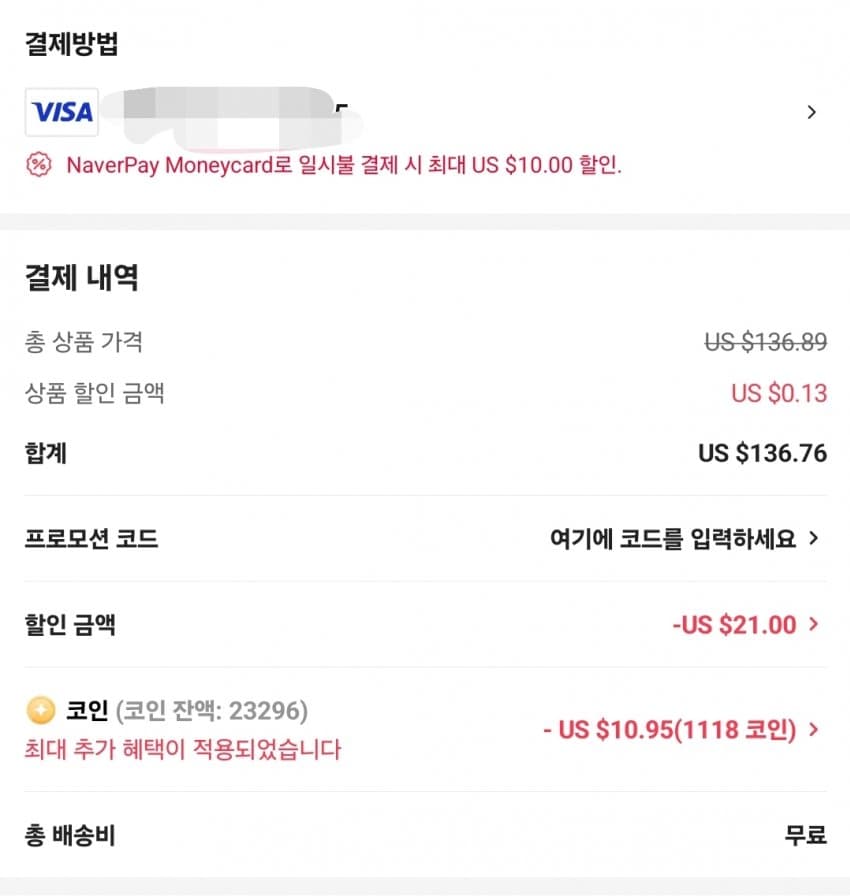Tap the 무료 shipping fee value
Viewport: 850px width, 896px height.
pos(805,835)
